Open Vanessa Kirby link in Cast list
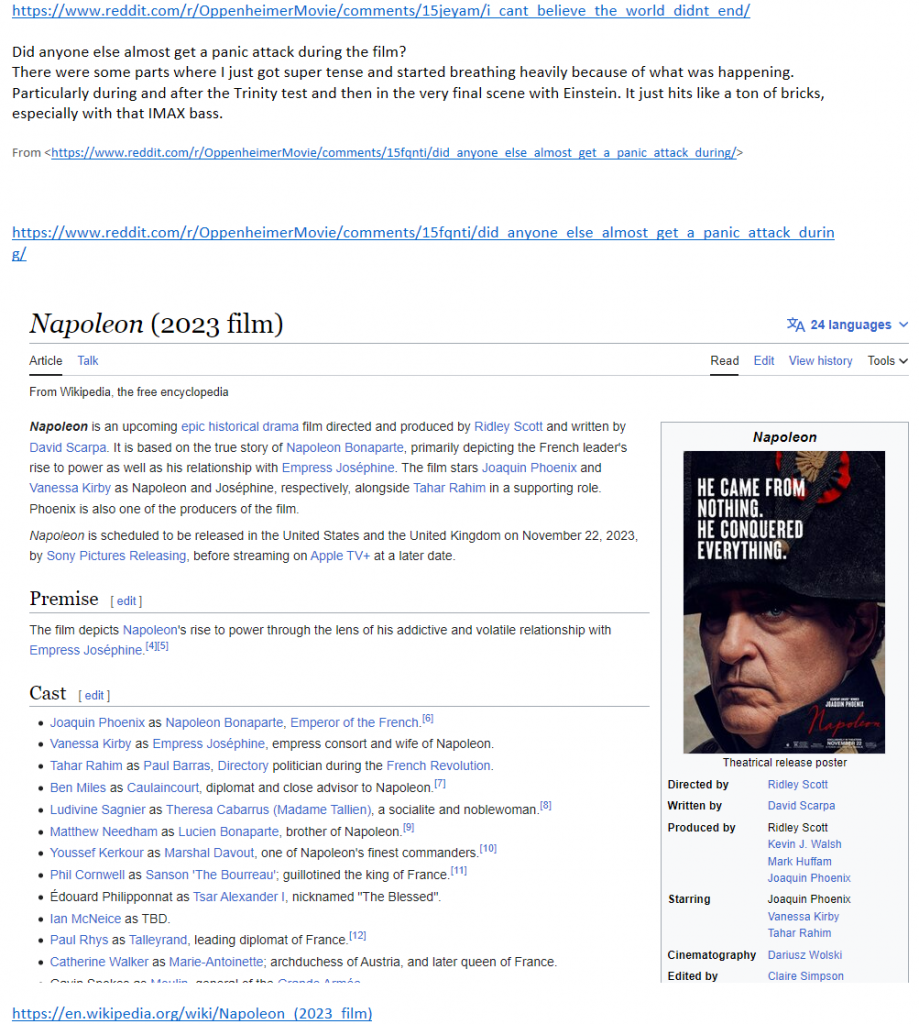The width and height of the screenshot is (919, 1024). (91, 744)
